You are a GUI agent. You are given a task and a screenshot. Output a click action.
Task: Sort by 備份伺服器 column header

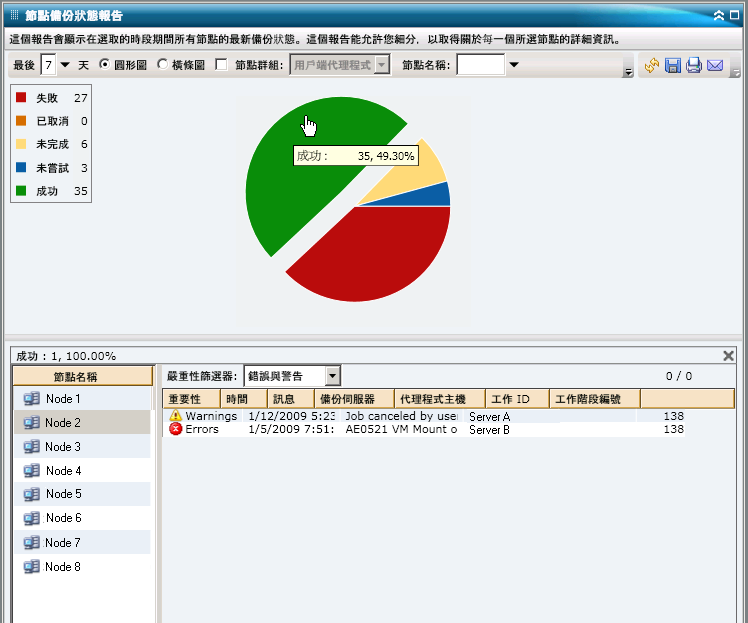354,399
